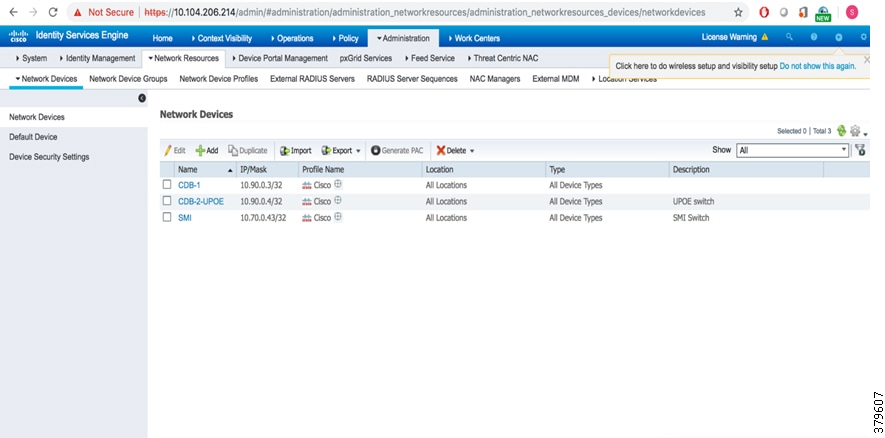Expand the Operations menu
Viewport: 885px width, 438px height.
coord(292,38)
